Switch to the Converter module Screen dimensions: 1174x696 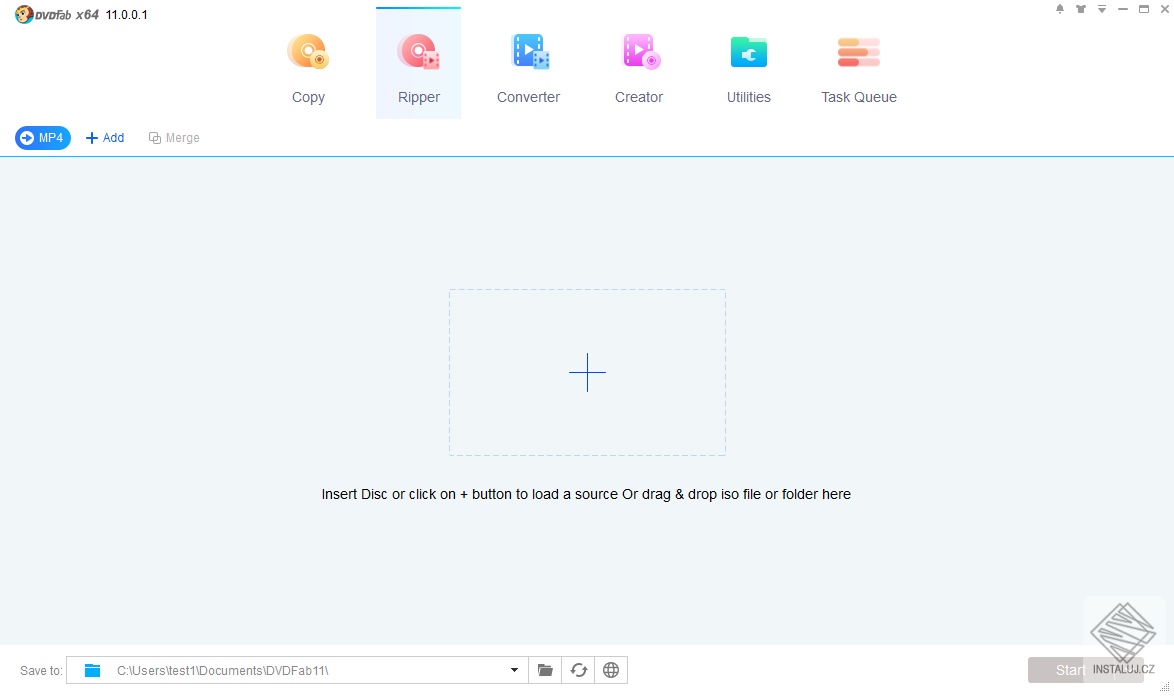[529, 68]
